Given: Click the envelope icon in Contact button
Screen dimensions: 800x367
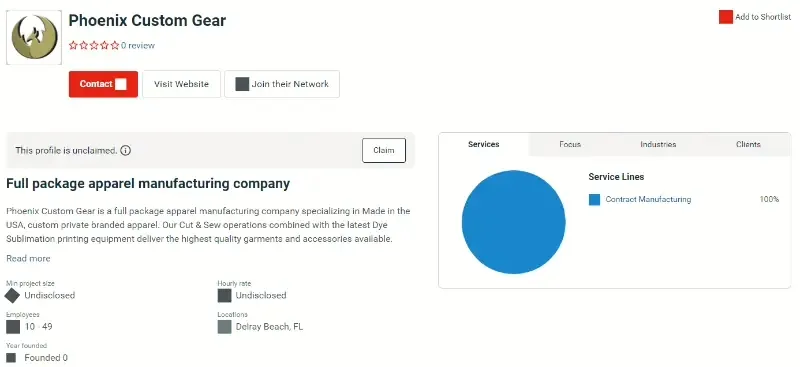Looking at the screenshot, I should 120,84.
